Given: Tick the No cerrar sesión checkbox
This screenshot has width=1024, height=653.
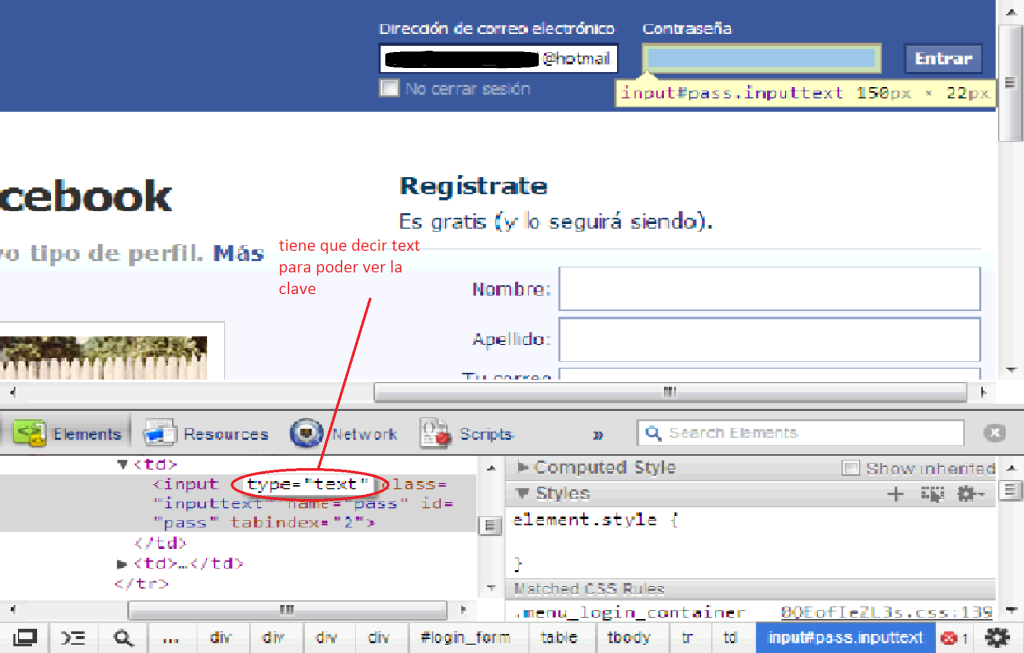Looking at the screenshot, I should [x=389, y=88].
